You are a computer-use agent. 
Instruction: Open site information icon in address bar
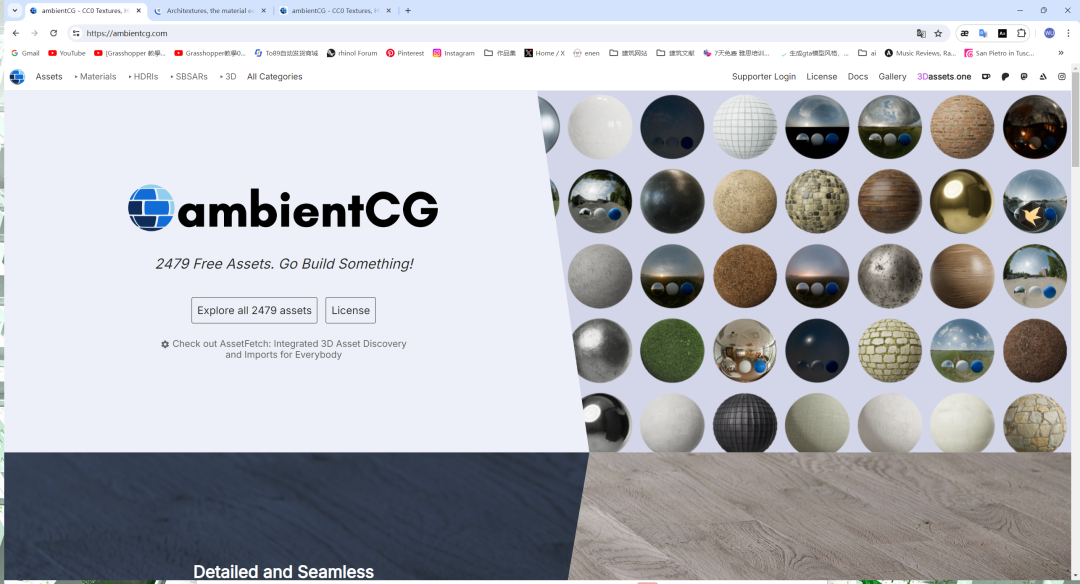[76, 33]
